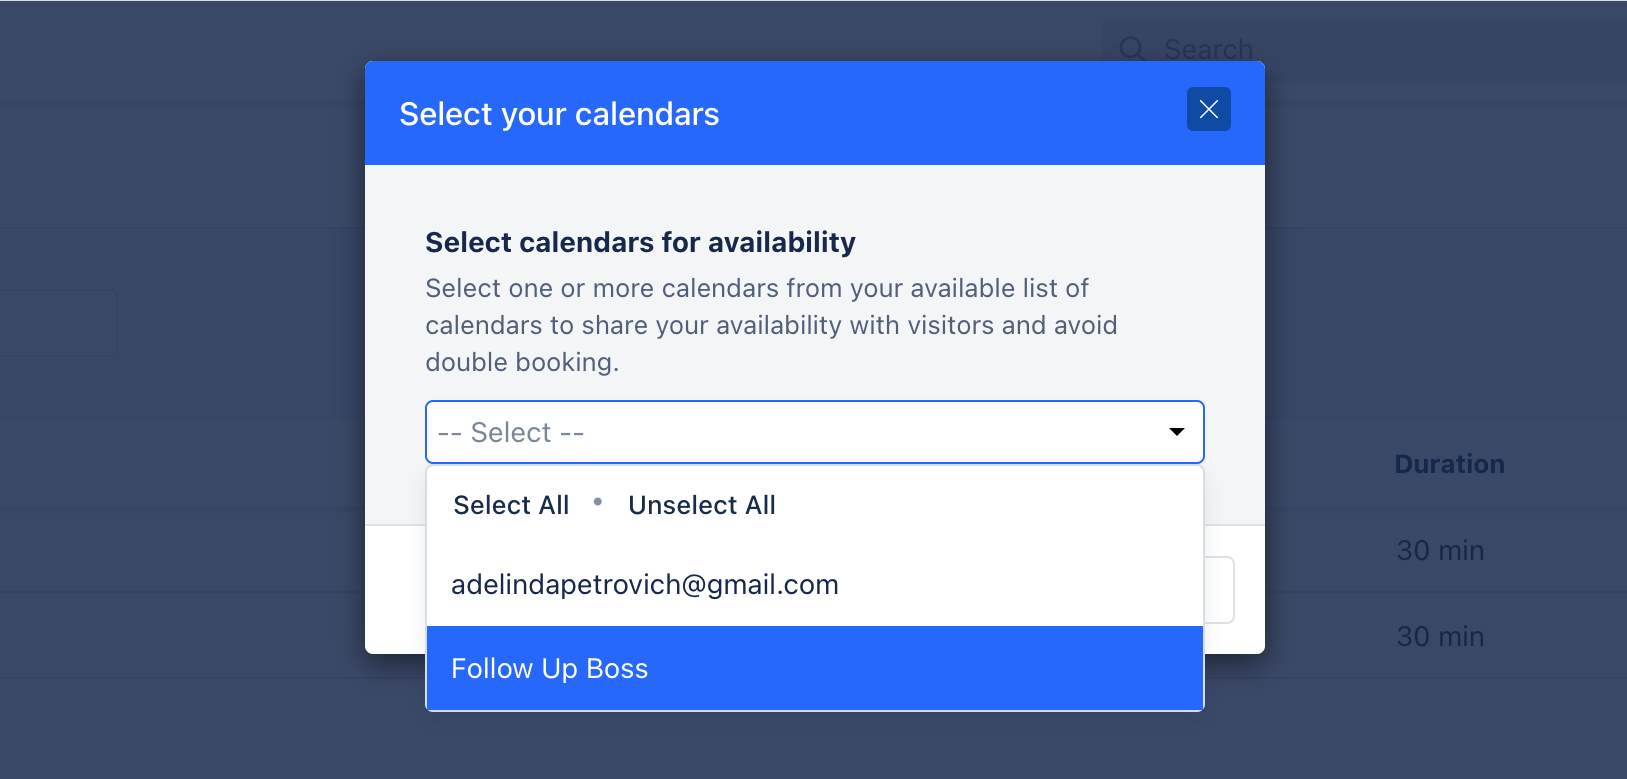The height and width of the screenshot is (779, 1627).
Task: Open the -- Select -- calendar field
Action: point(814,432)
